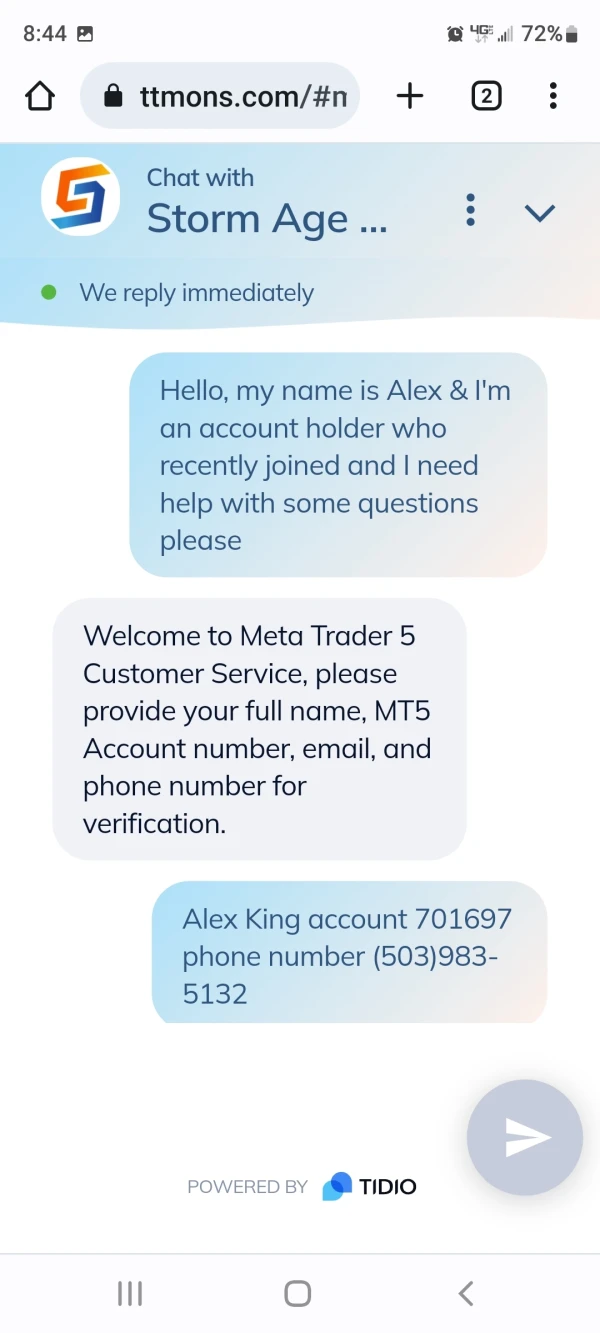
Task: Tap the site security padlock icon
Action: click(113, 96)
